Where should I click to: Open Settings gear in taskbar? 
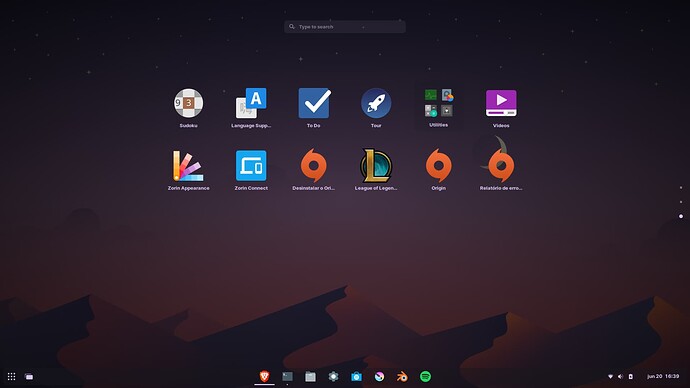(x=334, y=377)
